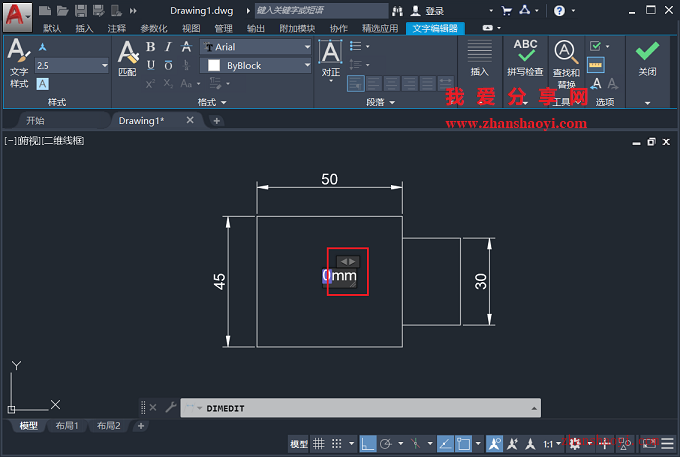Click the viewport label [俯视] control
This screenshot has width=680, height=457.
tap(29, 140)
